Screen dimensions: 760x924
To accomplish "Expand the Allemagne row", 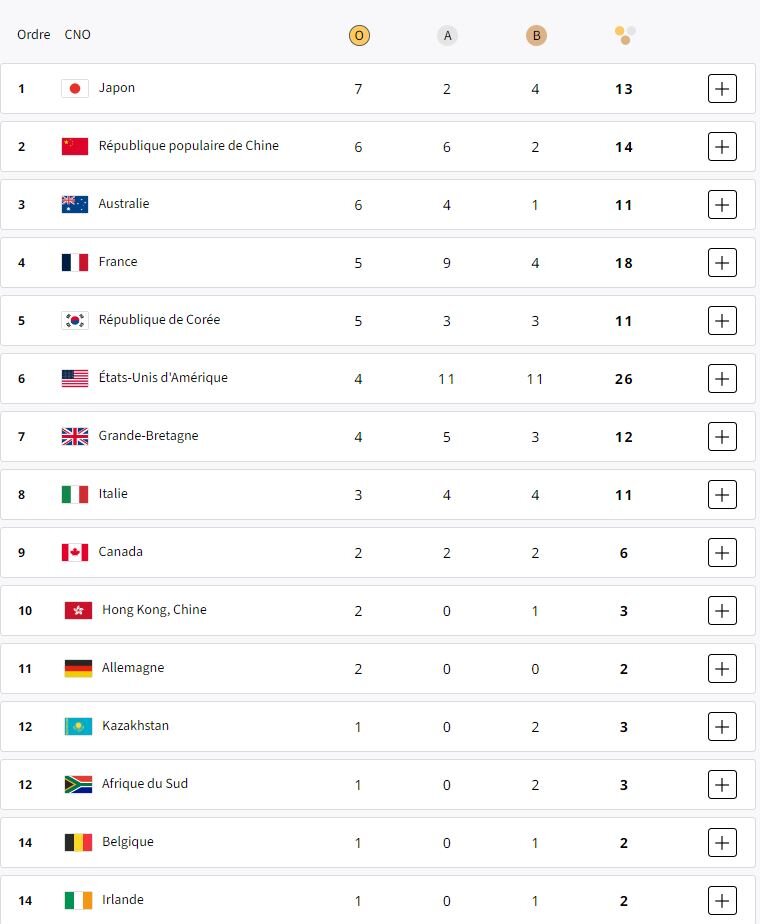I will [x=722, y=669].
